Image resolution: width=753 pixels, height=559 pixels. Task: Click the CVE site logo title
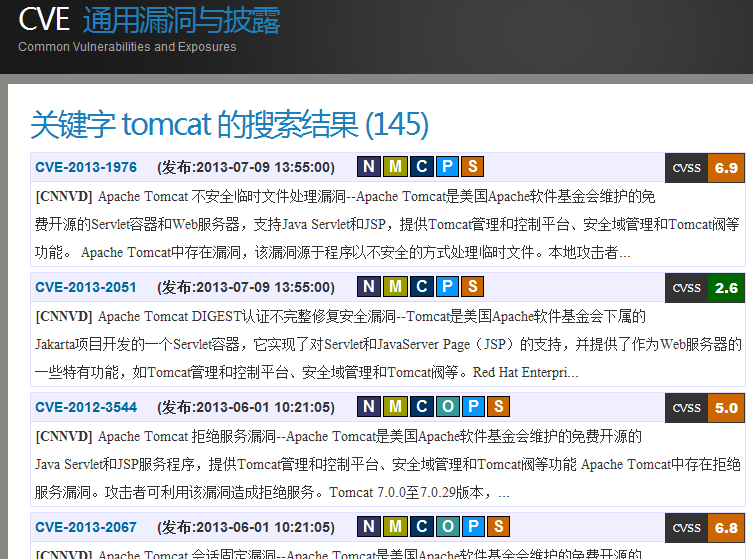pos(149,20)
